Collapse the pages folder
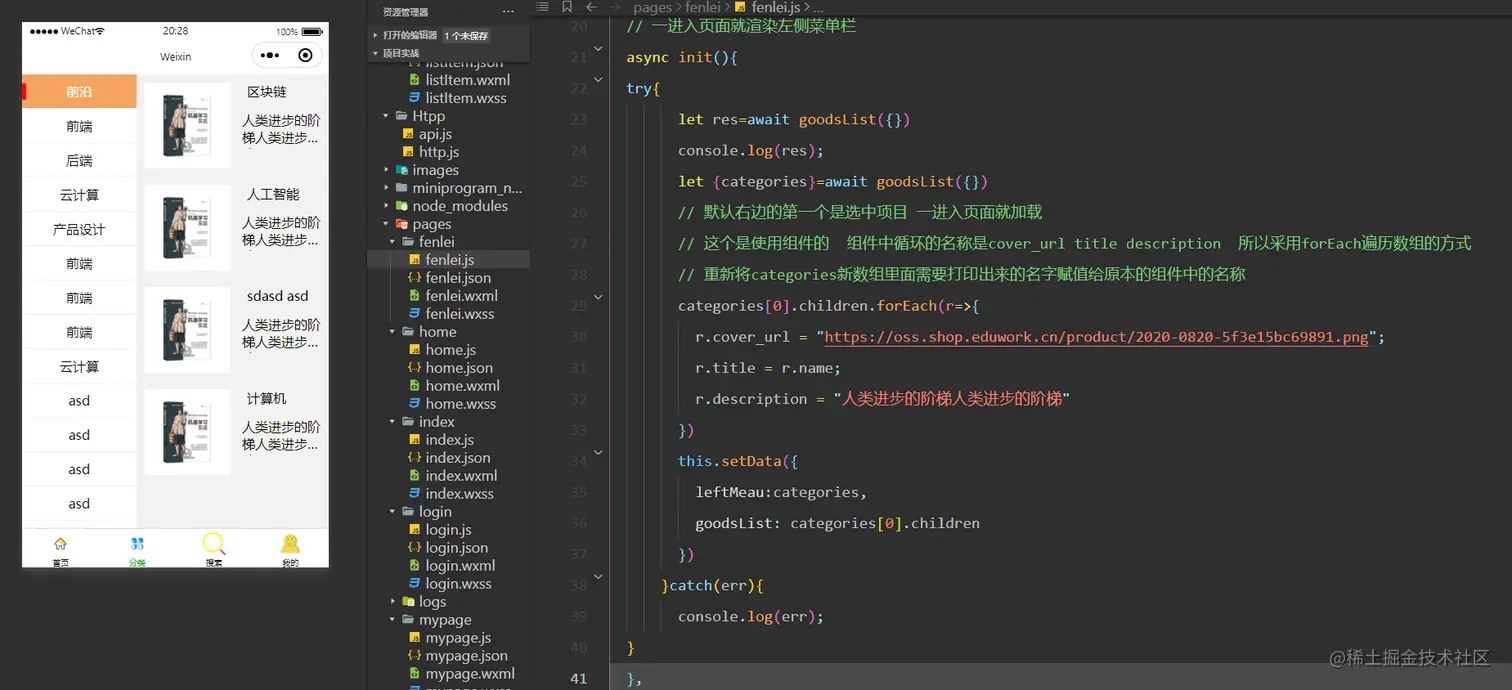The image size is (1512, 690). [x=386, y=224]
